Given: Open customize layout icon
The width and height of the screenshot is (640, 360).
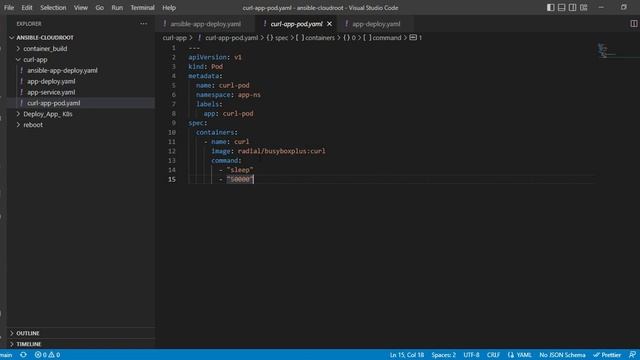Looking at the screenshot, I should 584,7.
